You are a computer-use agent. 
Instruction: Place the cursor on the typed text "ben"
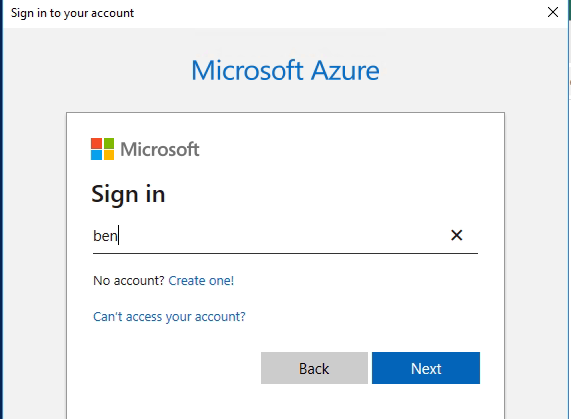click(x=105, y=236)
